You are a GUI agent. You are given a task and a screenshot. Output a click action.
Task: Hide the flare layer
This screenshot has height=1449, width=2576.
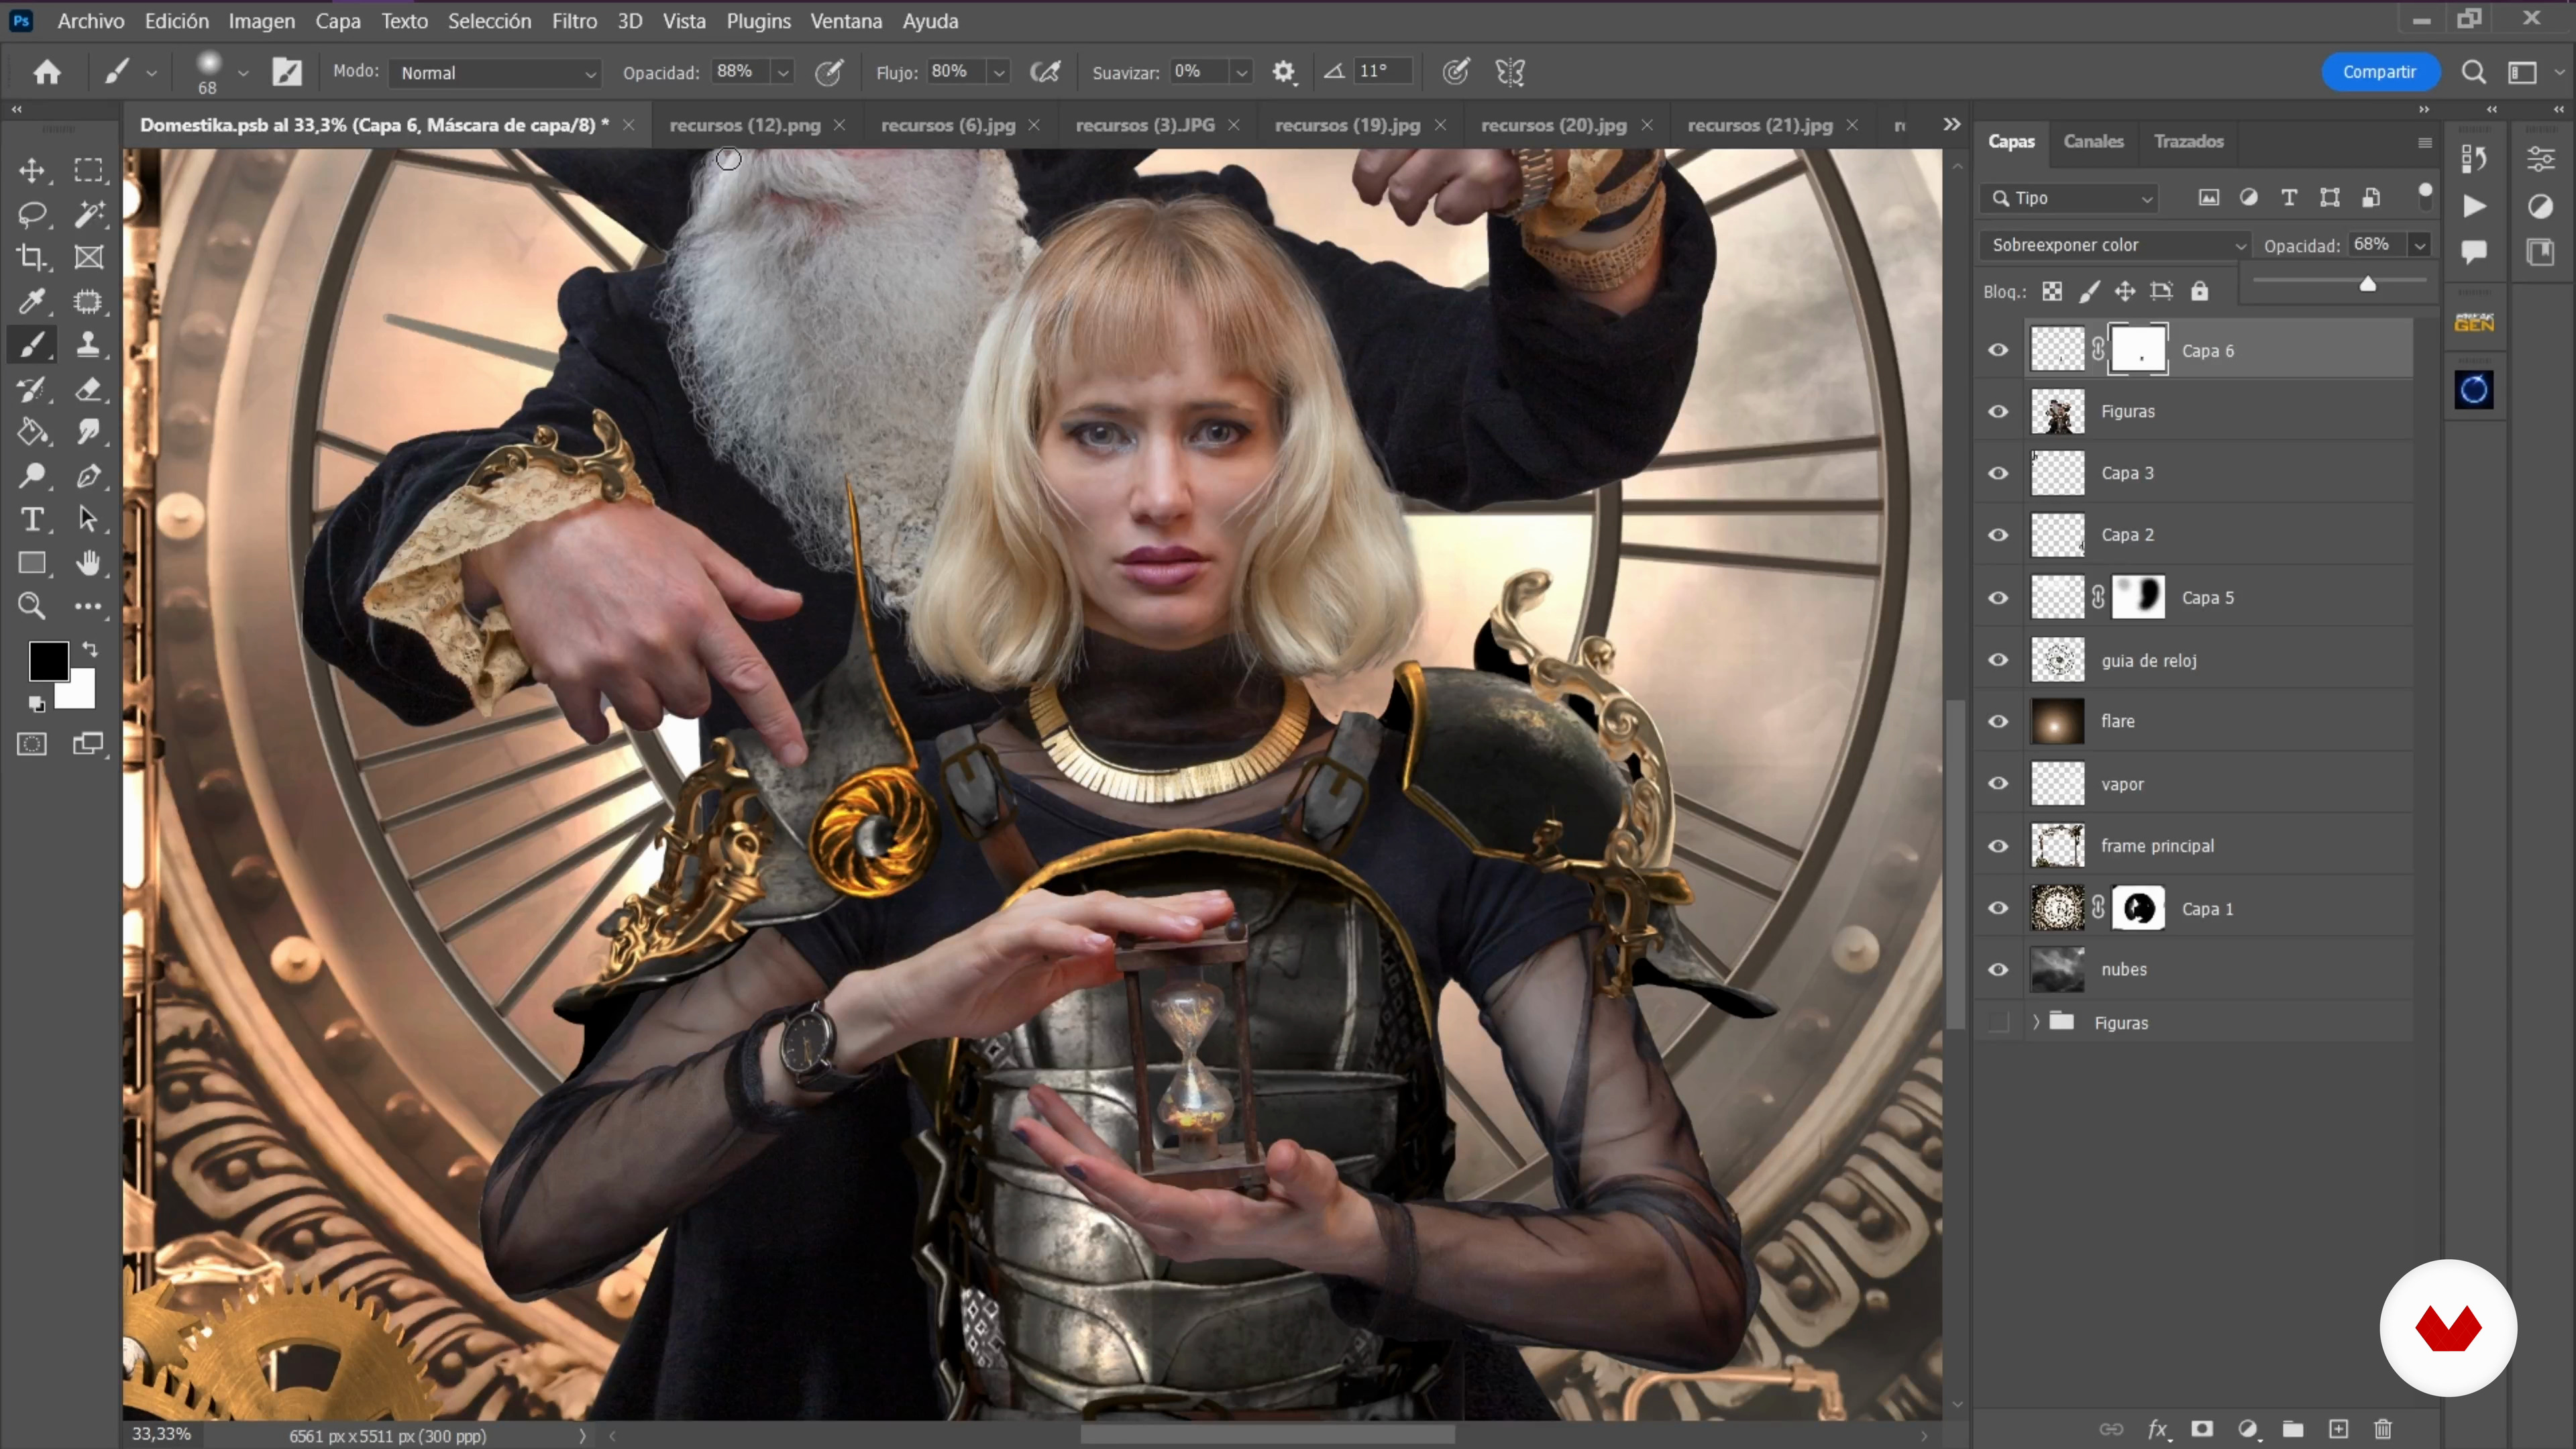[1998, 722]
